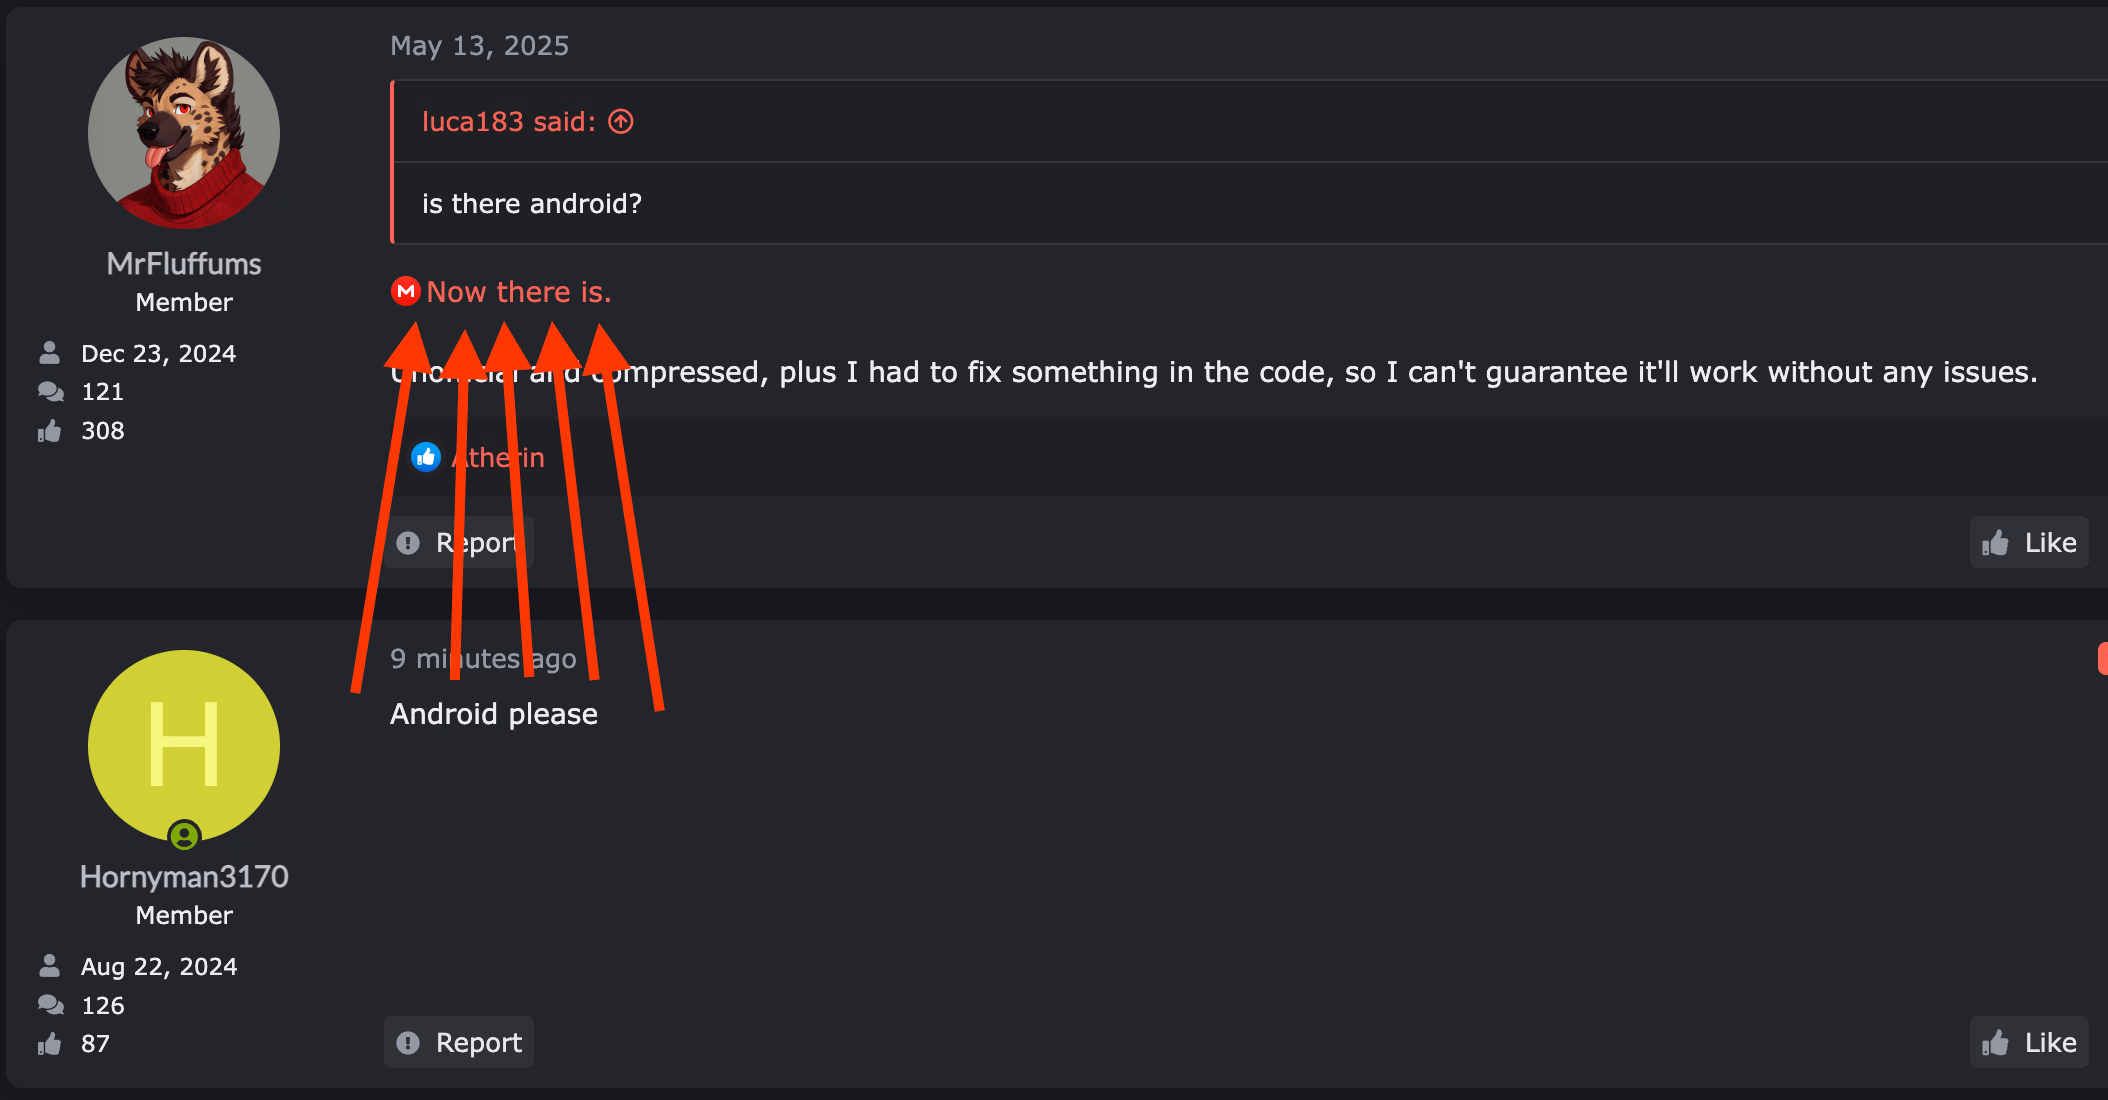
Task: Click thumbs-up icon on MrFluffums Like button
Action: tap(1995, 542)
